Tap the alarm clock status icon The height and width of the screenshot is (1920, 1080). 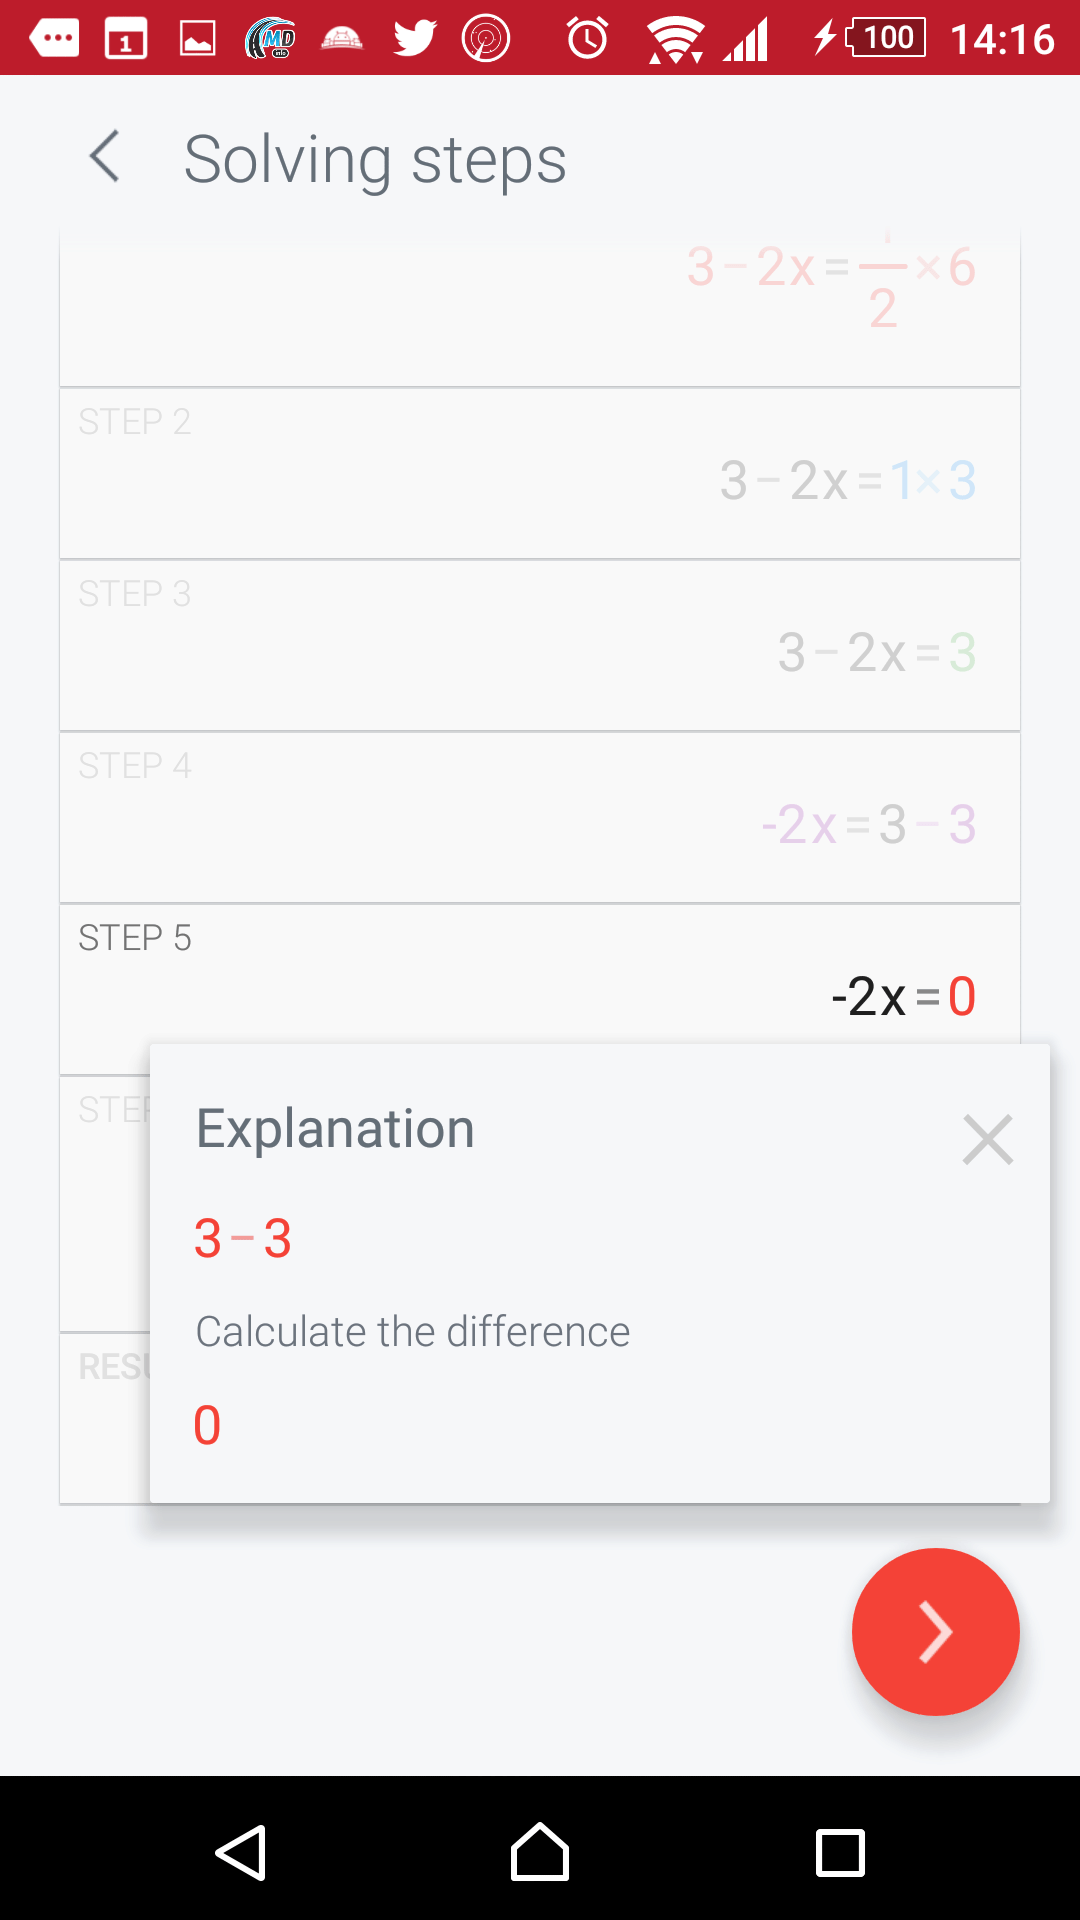point(587,39)
